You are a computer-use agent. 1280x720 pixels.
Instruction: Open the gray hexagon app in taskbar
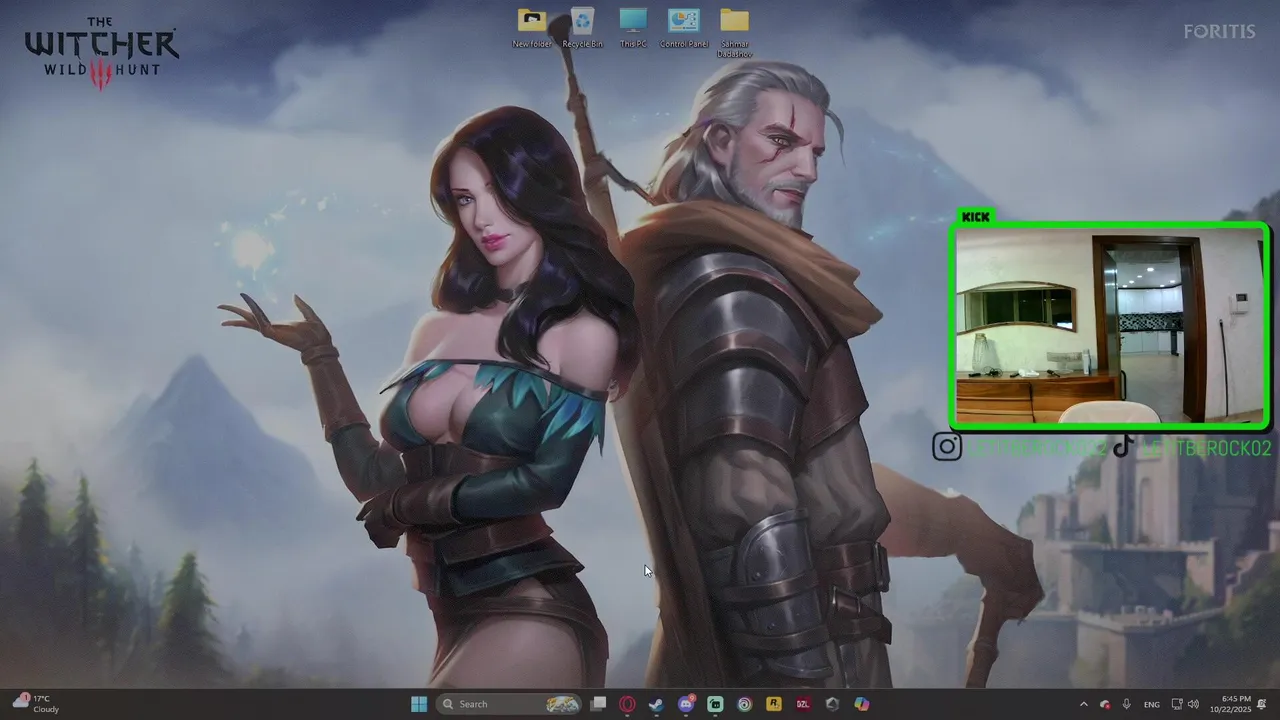coord(832,704)
